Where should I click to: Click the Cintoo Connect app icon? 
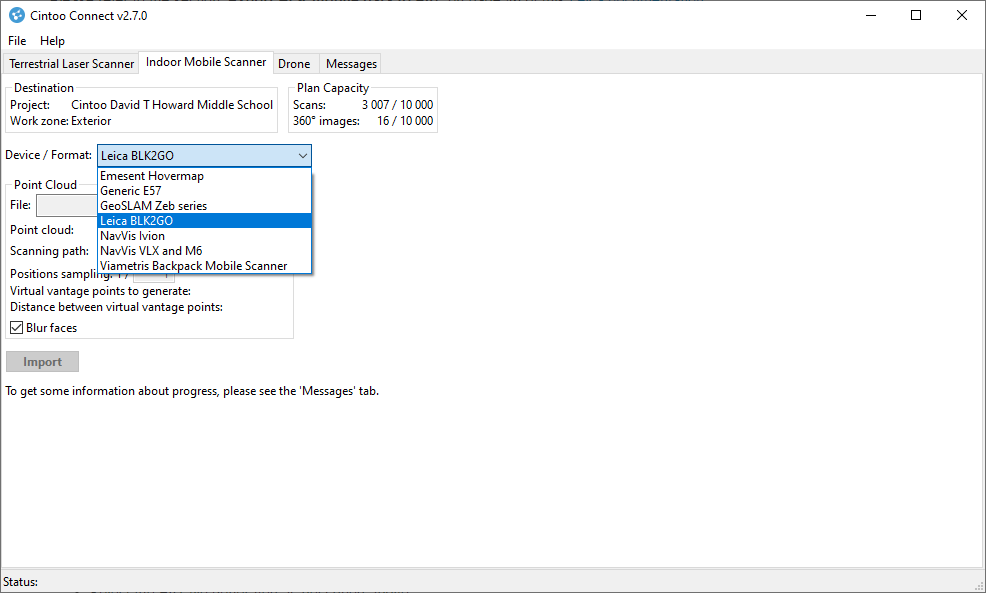[17, 15]
